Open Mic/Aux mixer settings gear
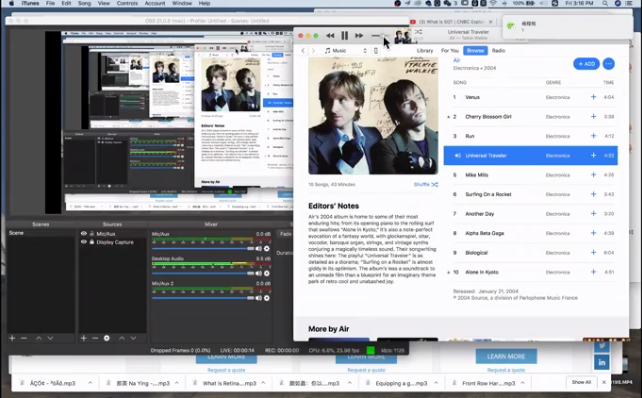 coord(267,249)
